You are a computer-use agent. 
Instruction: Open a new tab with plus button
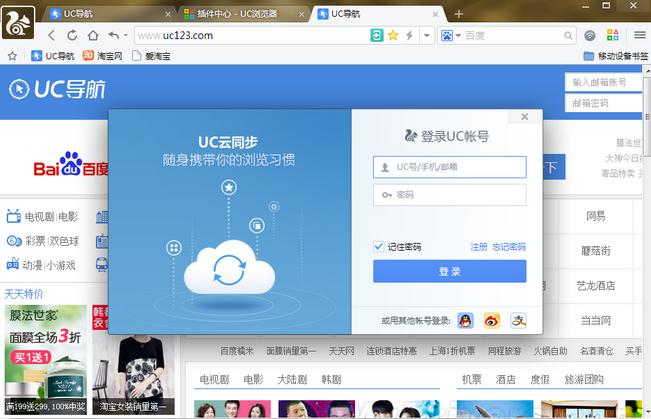(x=458, y=14)
